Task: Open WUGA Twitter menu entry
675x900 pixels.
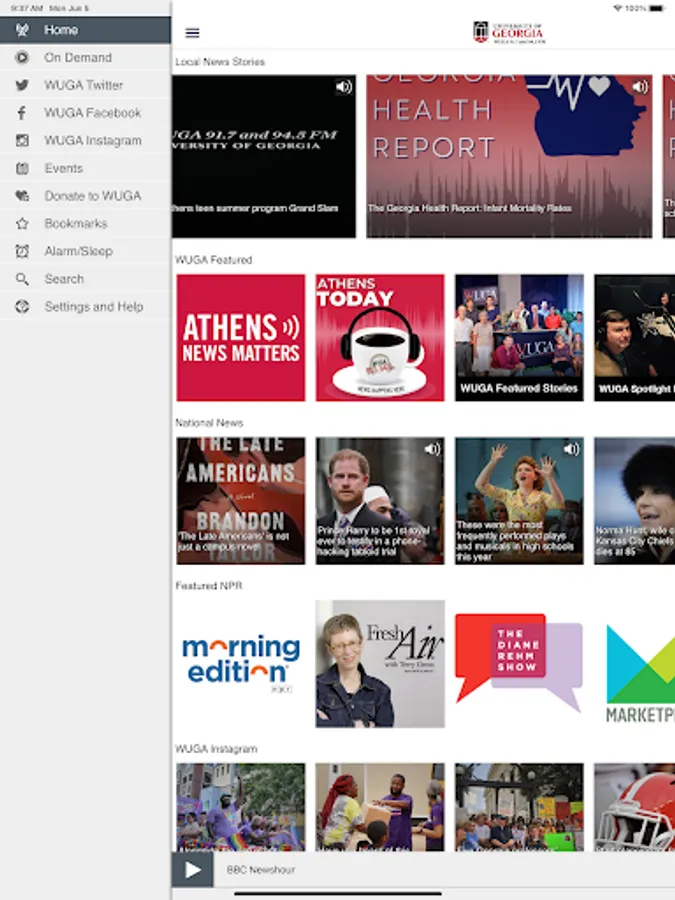Action: [x=86, y=86]
